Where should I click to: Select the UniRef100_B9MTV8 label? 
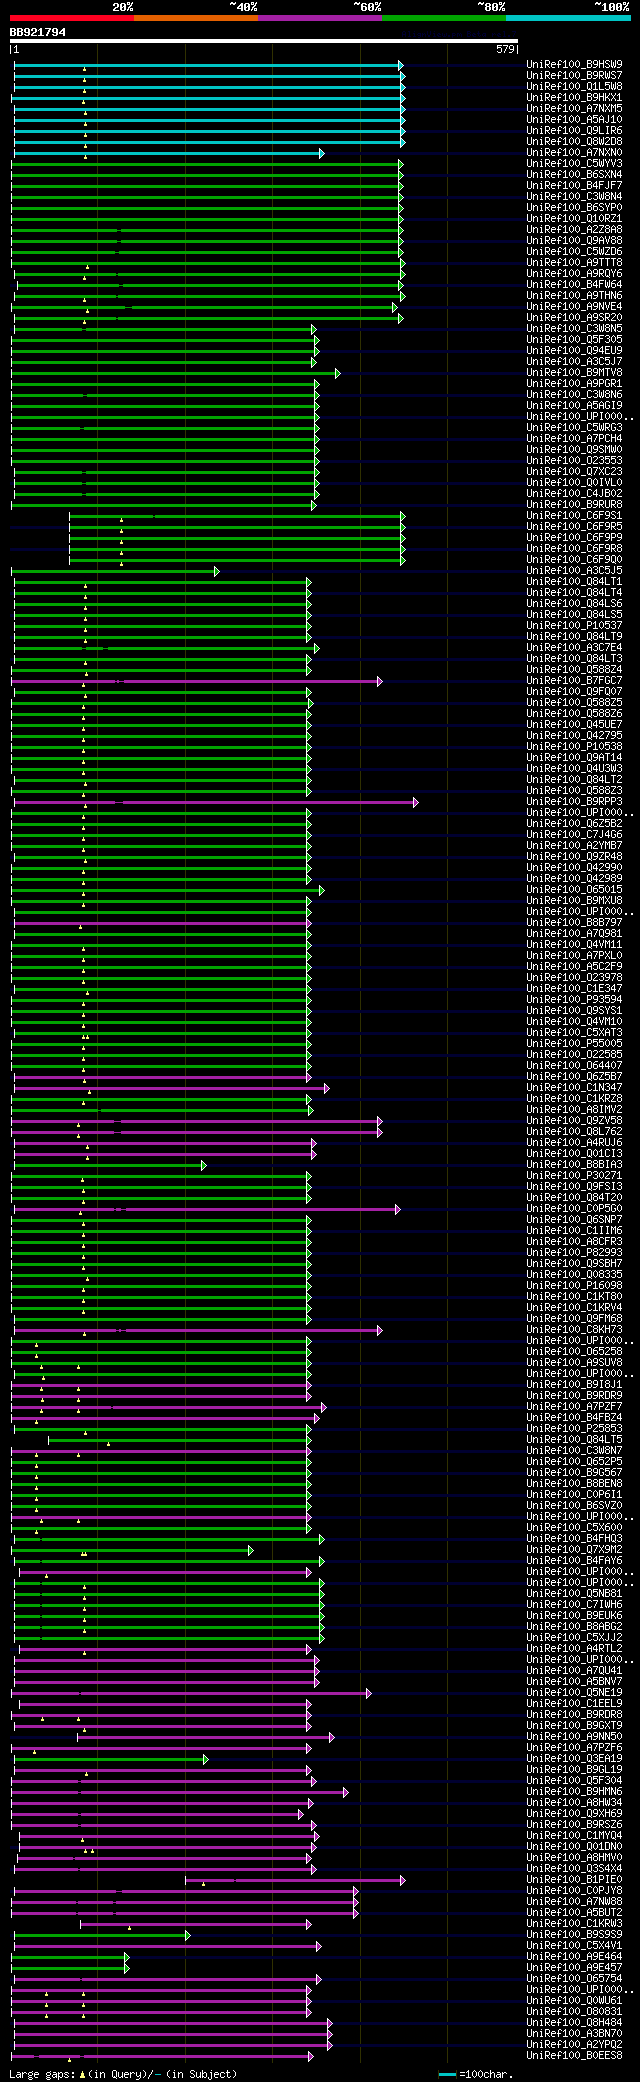click(x=574, y=373)
